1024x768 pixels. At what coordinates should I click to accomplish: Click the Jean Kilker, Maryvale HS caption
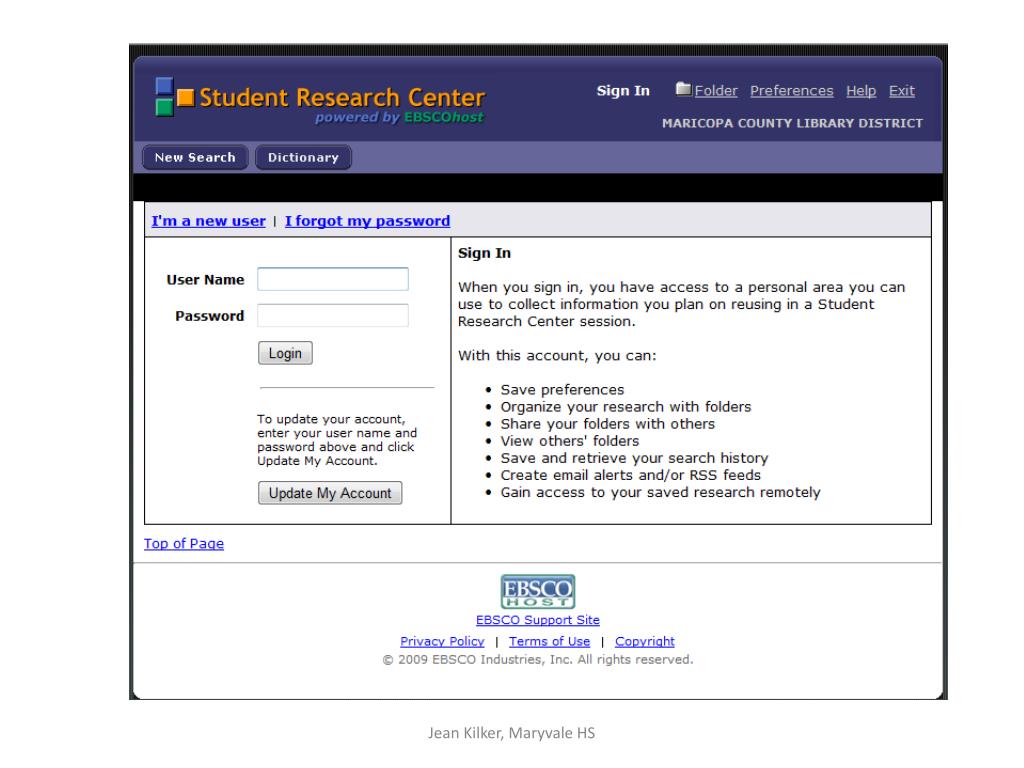pyautogui.click(x=511, y=733)
